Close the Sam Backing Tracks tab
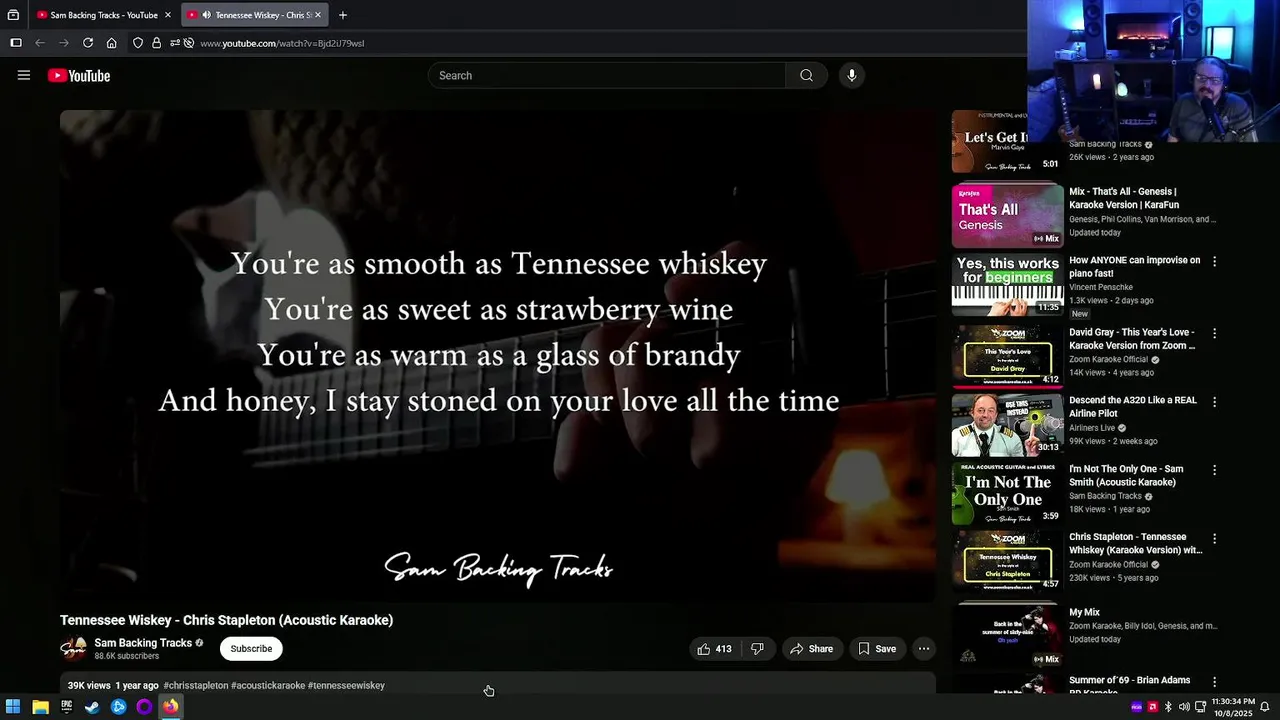The height and width of the screenshot is (720, 1280). (168, 15)
